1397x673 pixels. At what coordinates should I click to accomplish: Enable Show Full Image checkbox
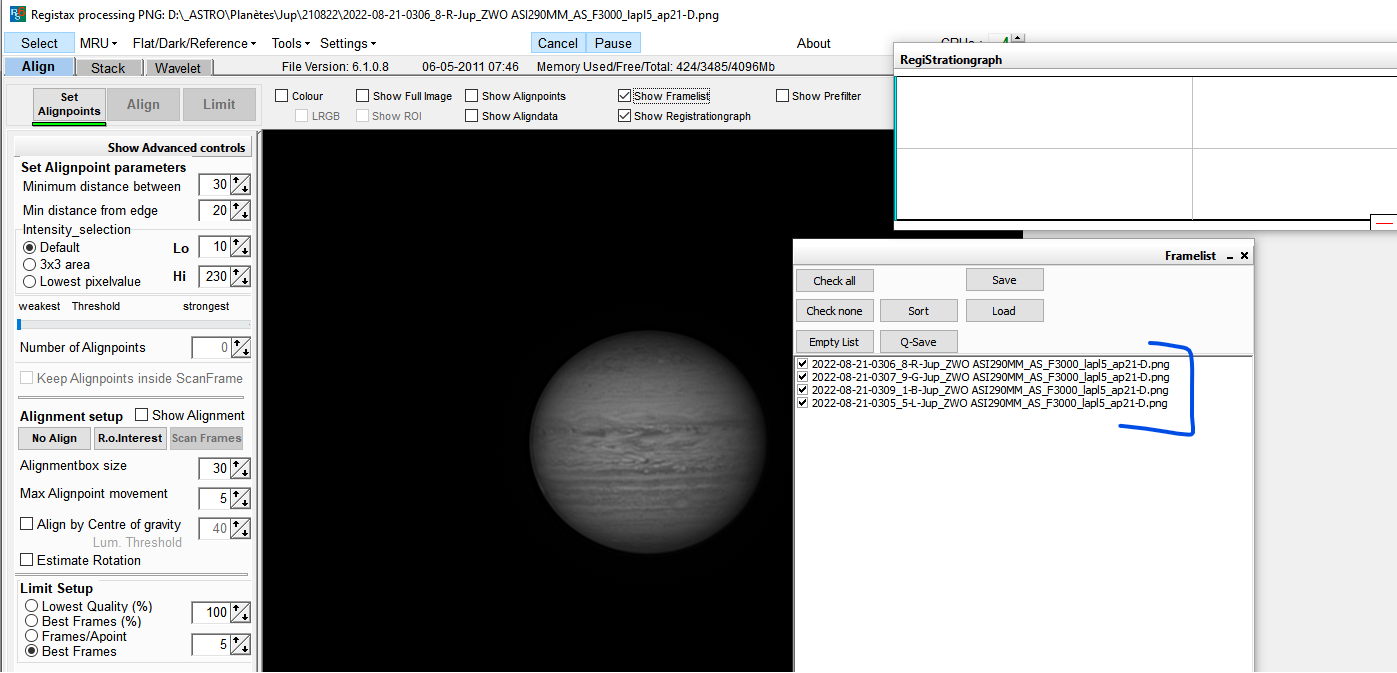tap(363, 96)
